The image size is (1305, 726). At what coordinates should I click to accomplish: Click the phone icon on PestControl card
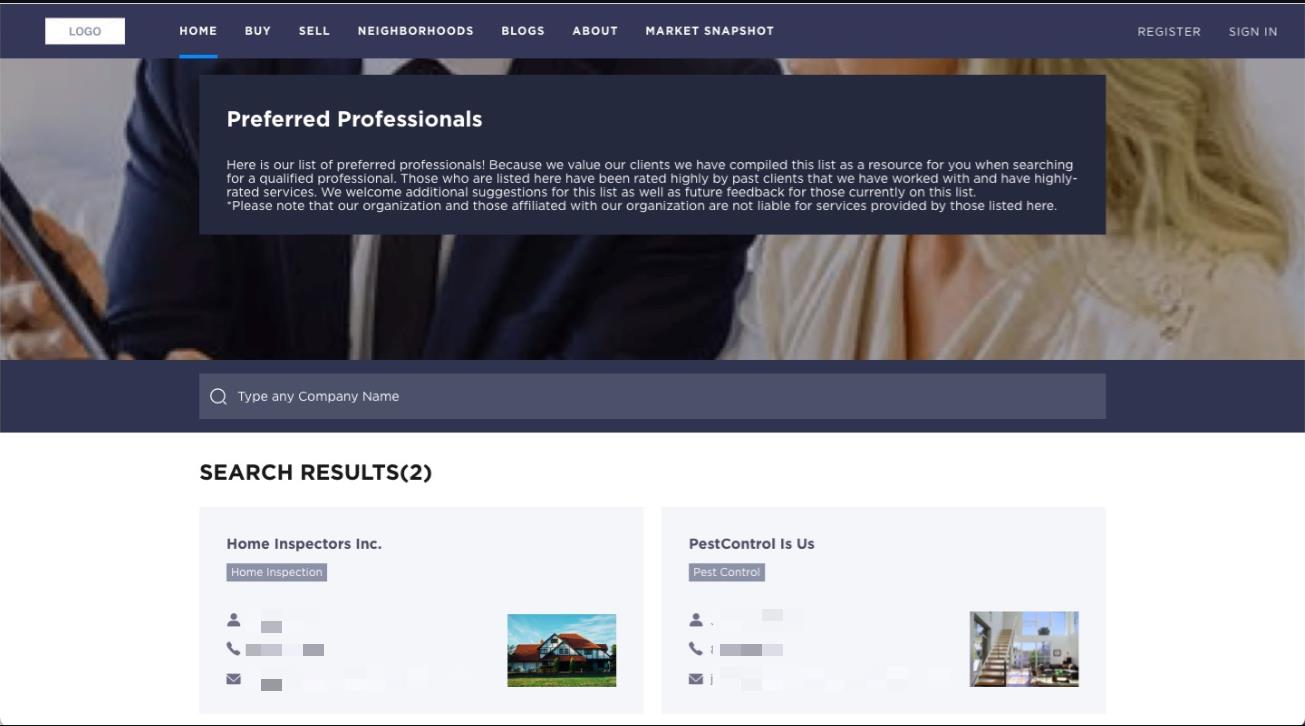coord(695,647)
